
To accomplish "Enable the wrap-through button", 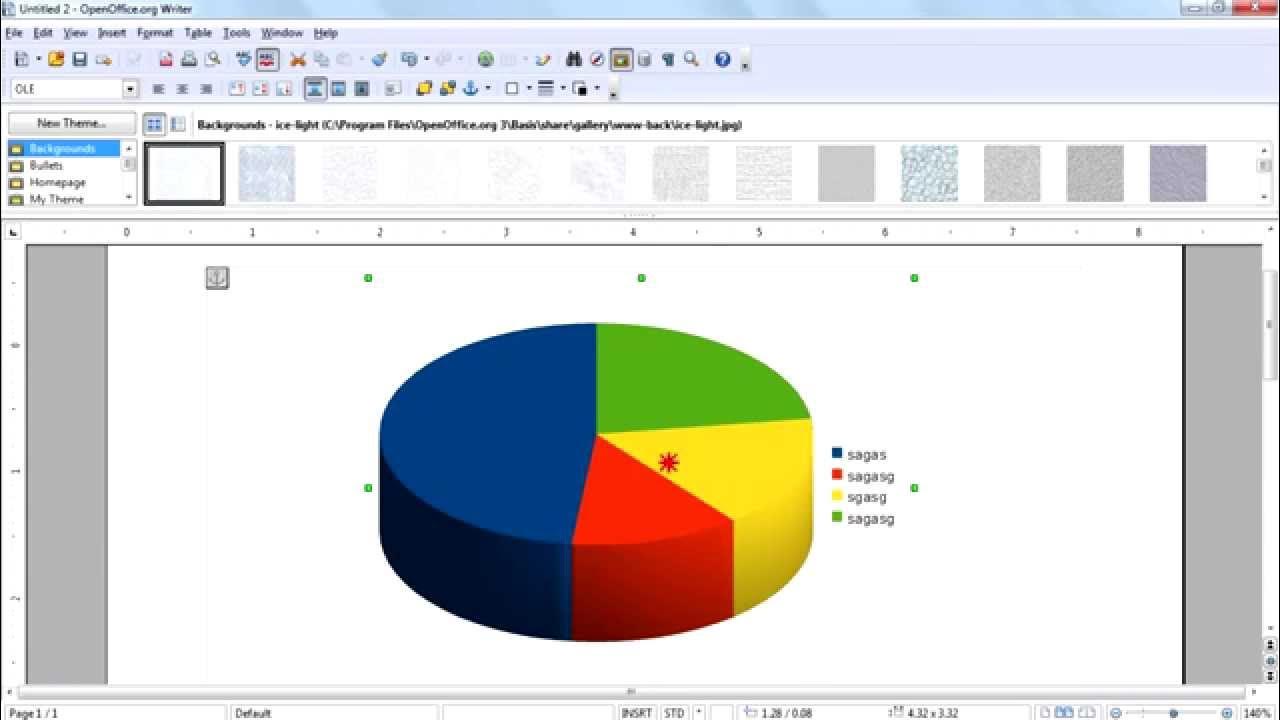I will (x=362, y=89).
